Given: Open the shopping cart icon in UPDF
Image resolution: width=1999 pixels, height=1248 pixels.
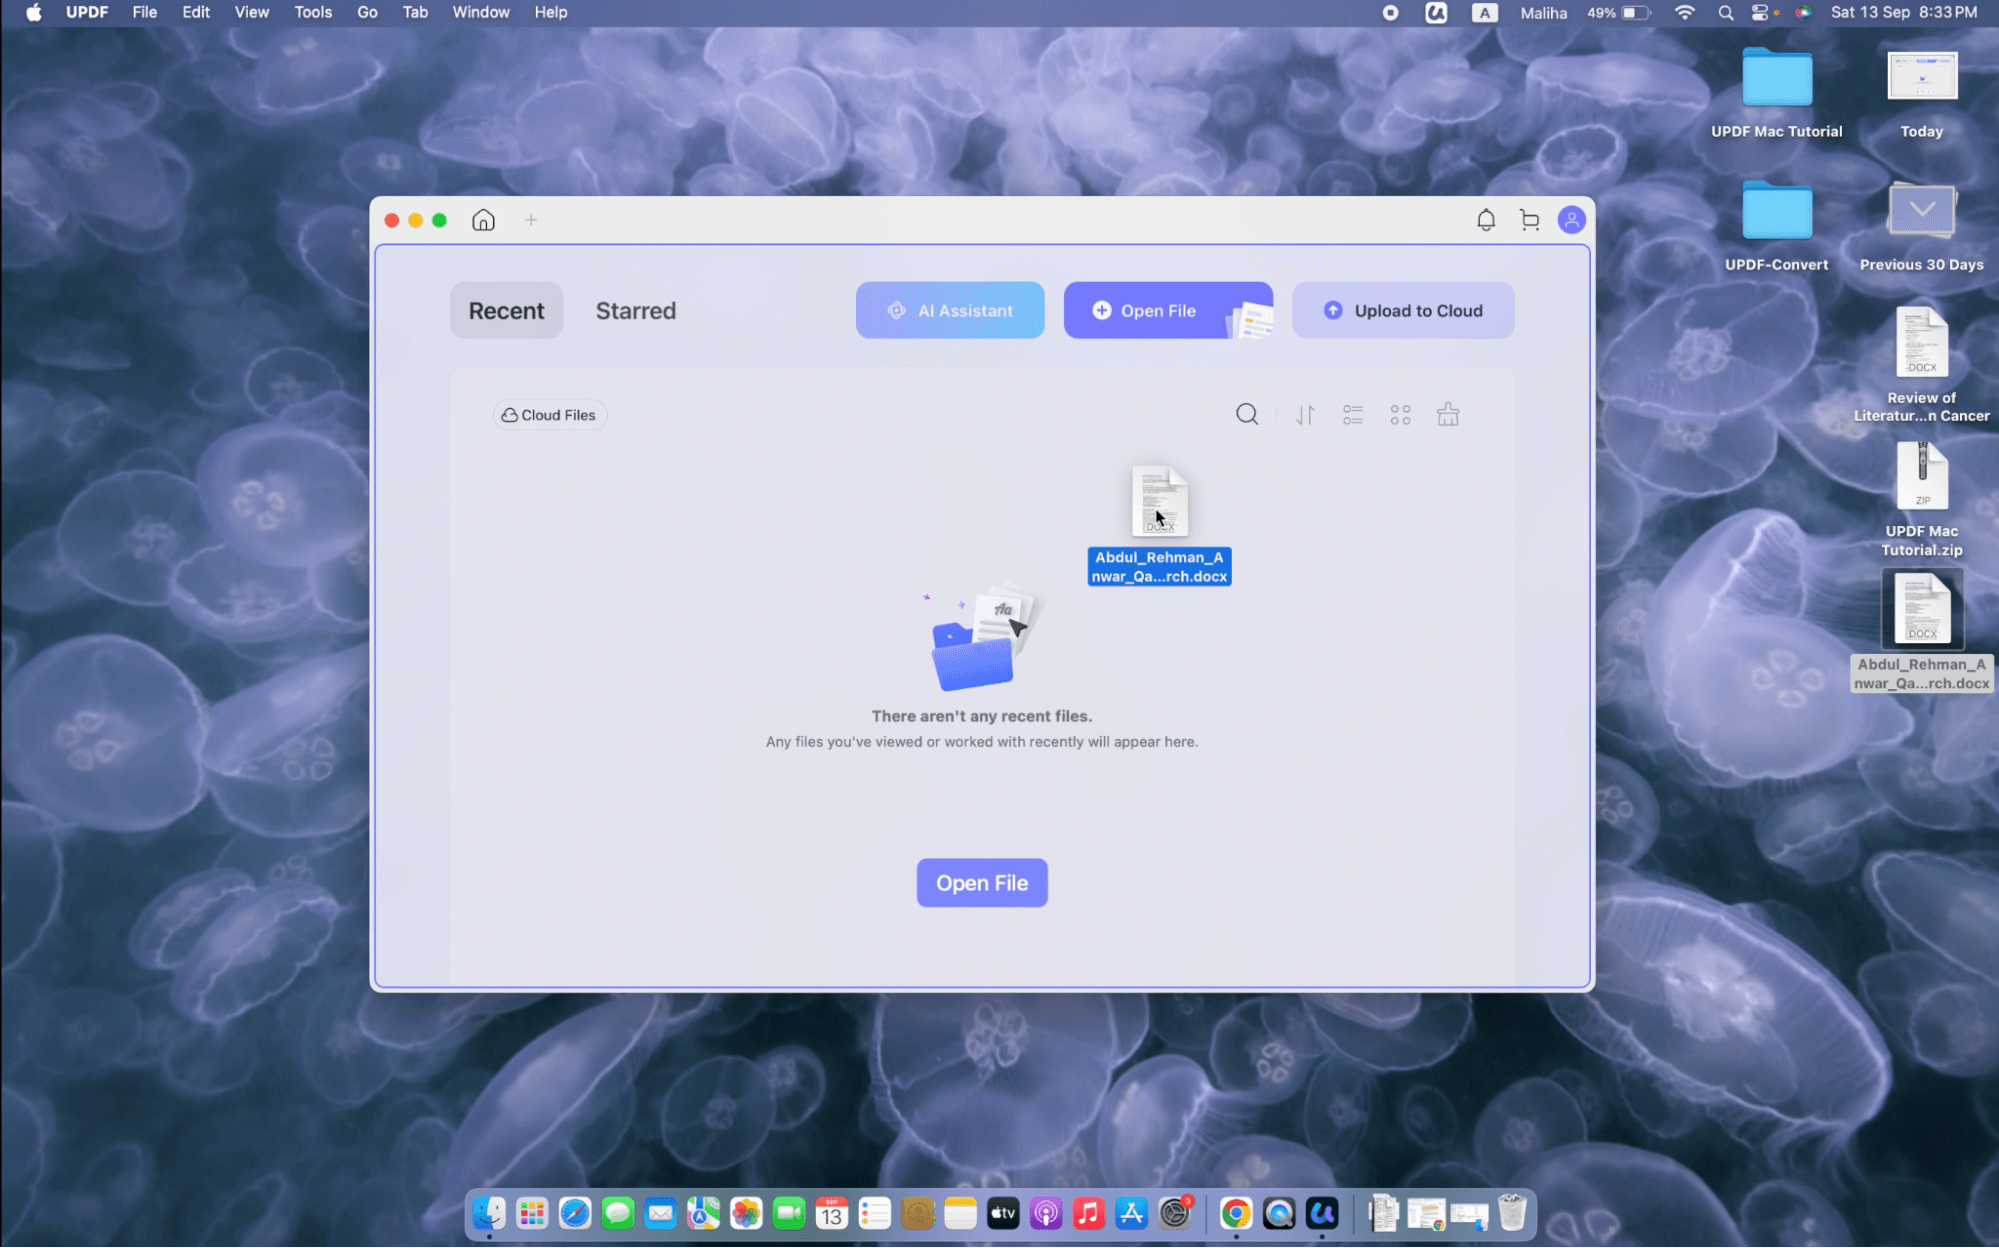Looking at the screenshot, I should pos(1529,220).
